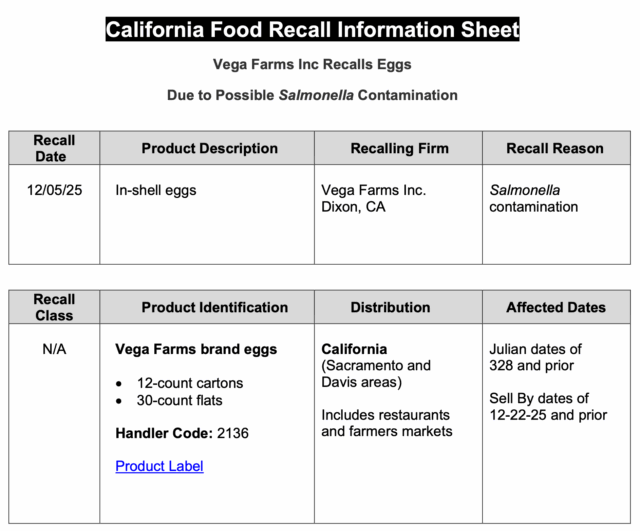
Task: Click the Affected Dates column header
Action: (555, 307)
